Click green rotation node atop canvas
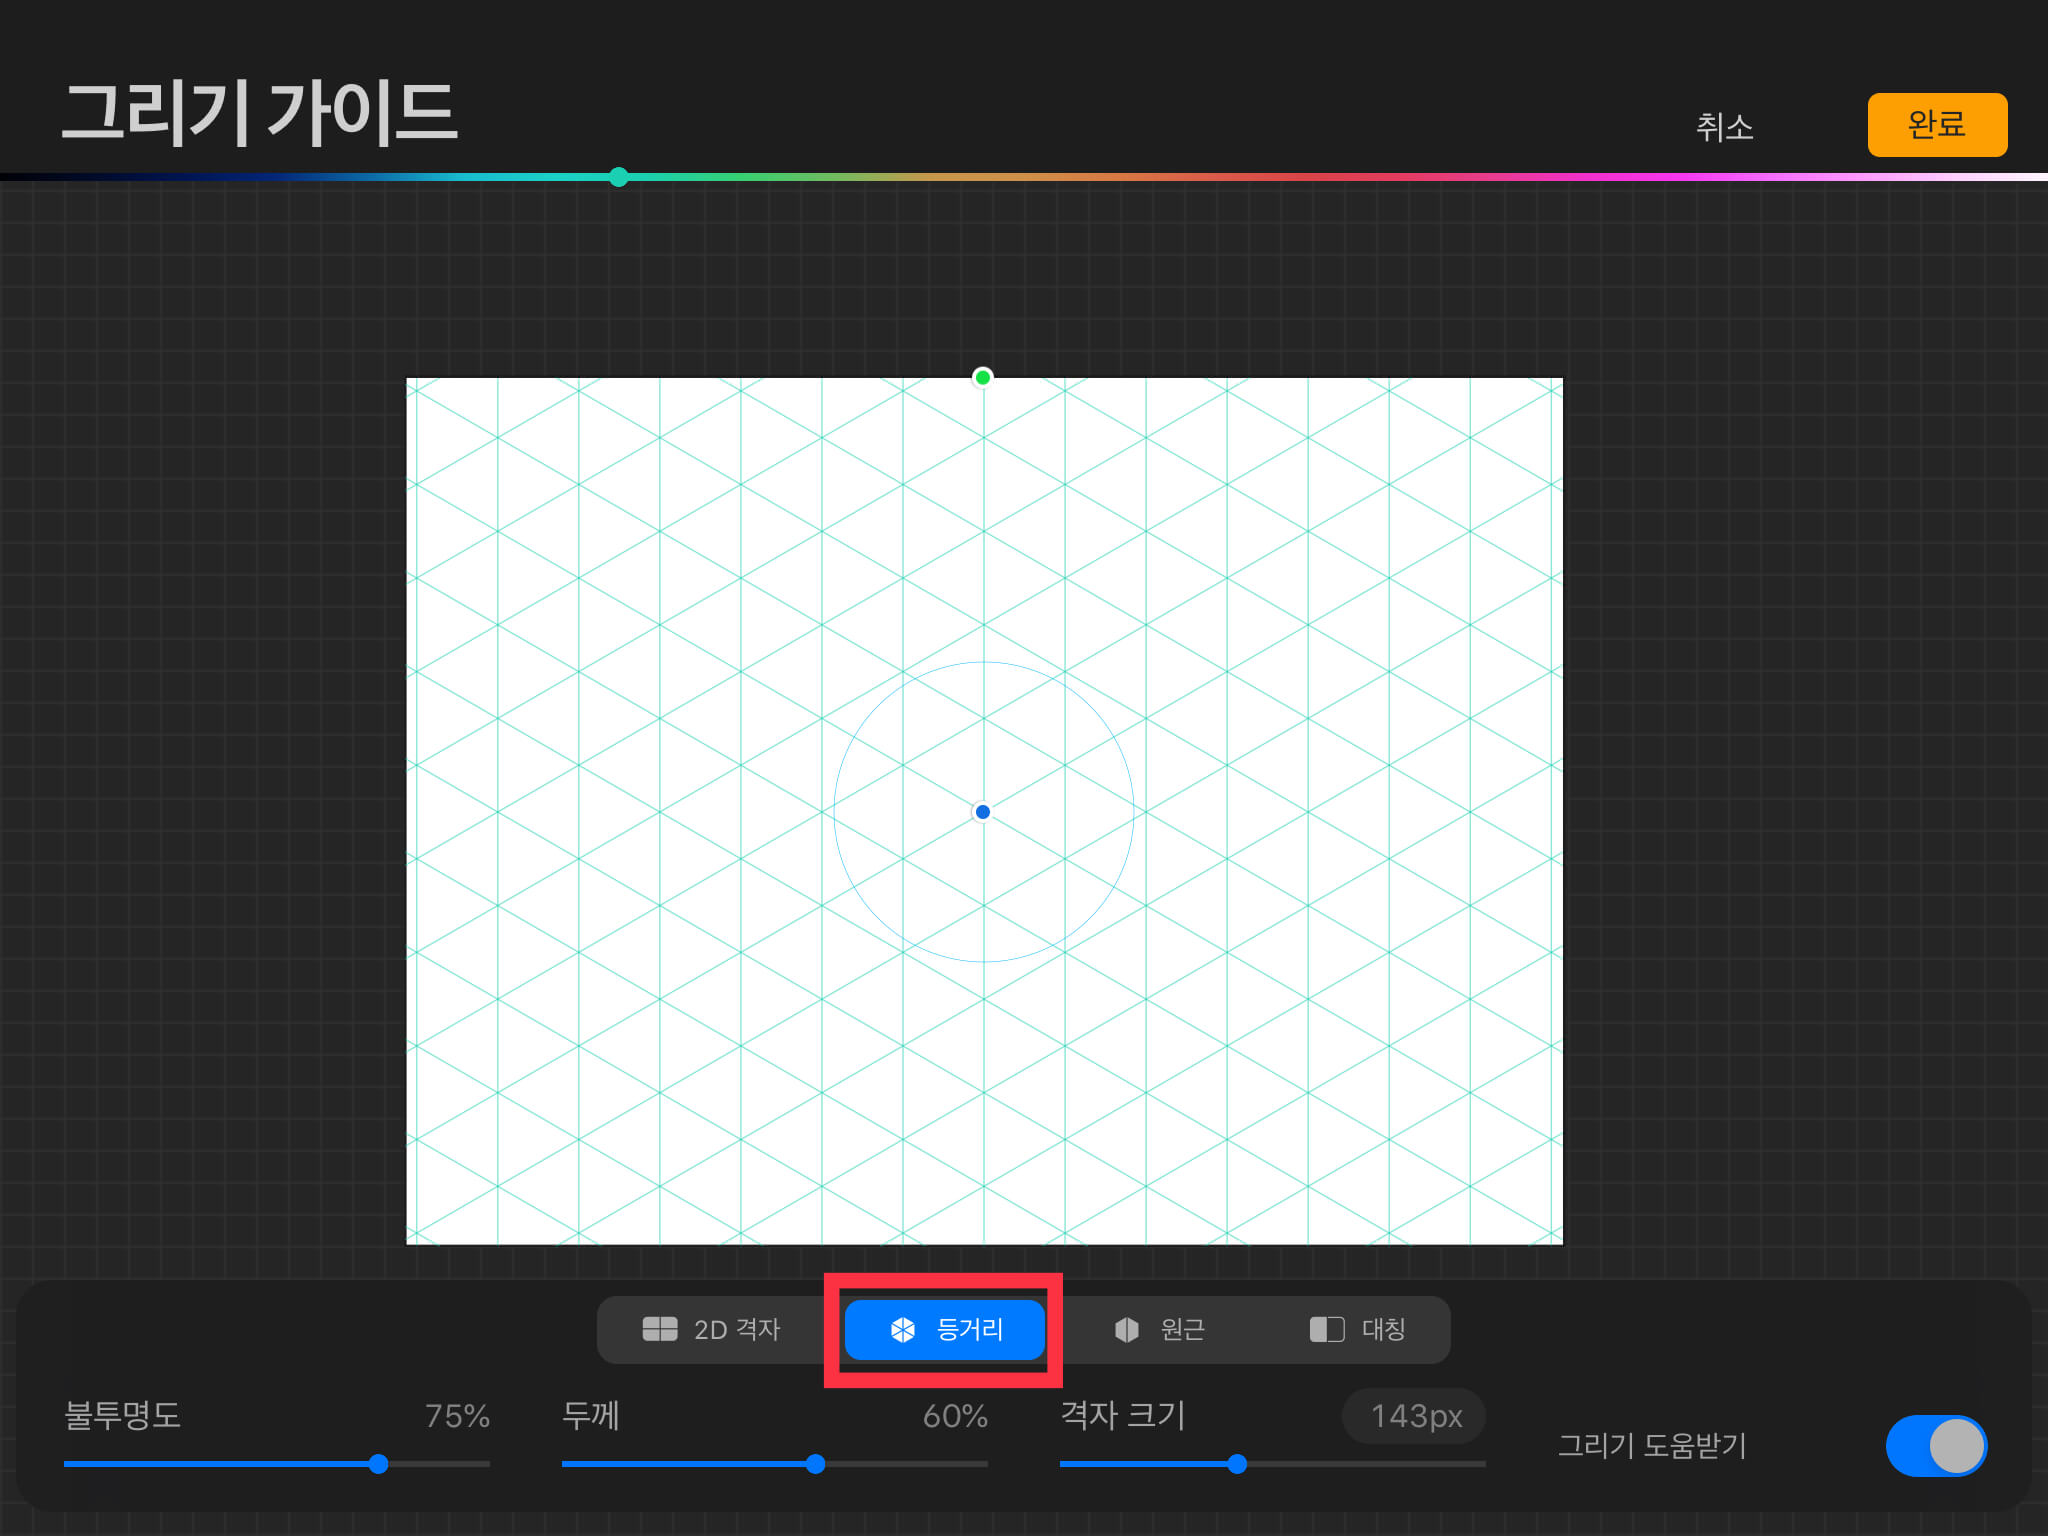2048x1536 pixels. (983, 377)
